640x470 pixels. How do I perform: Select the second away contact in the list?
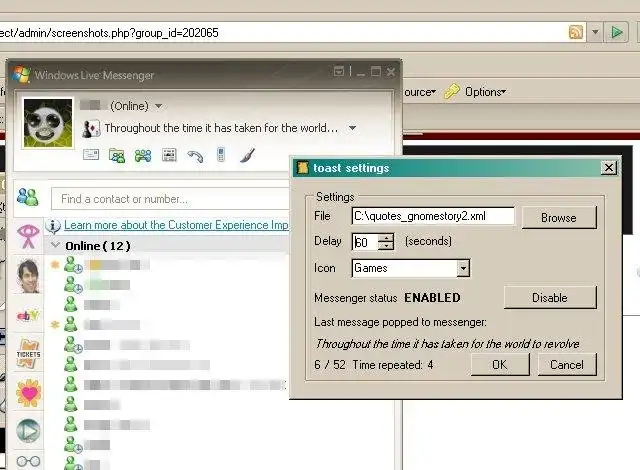pyautogui.click(x=98, y=285)
